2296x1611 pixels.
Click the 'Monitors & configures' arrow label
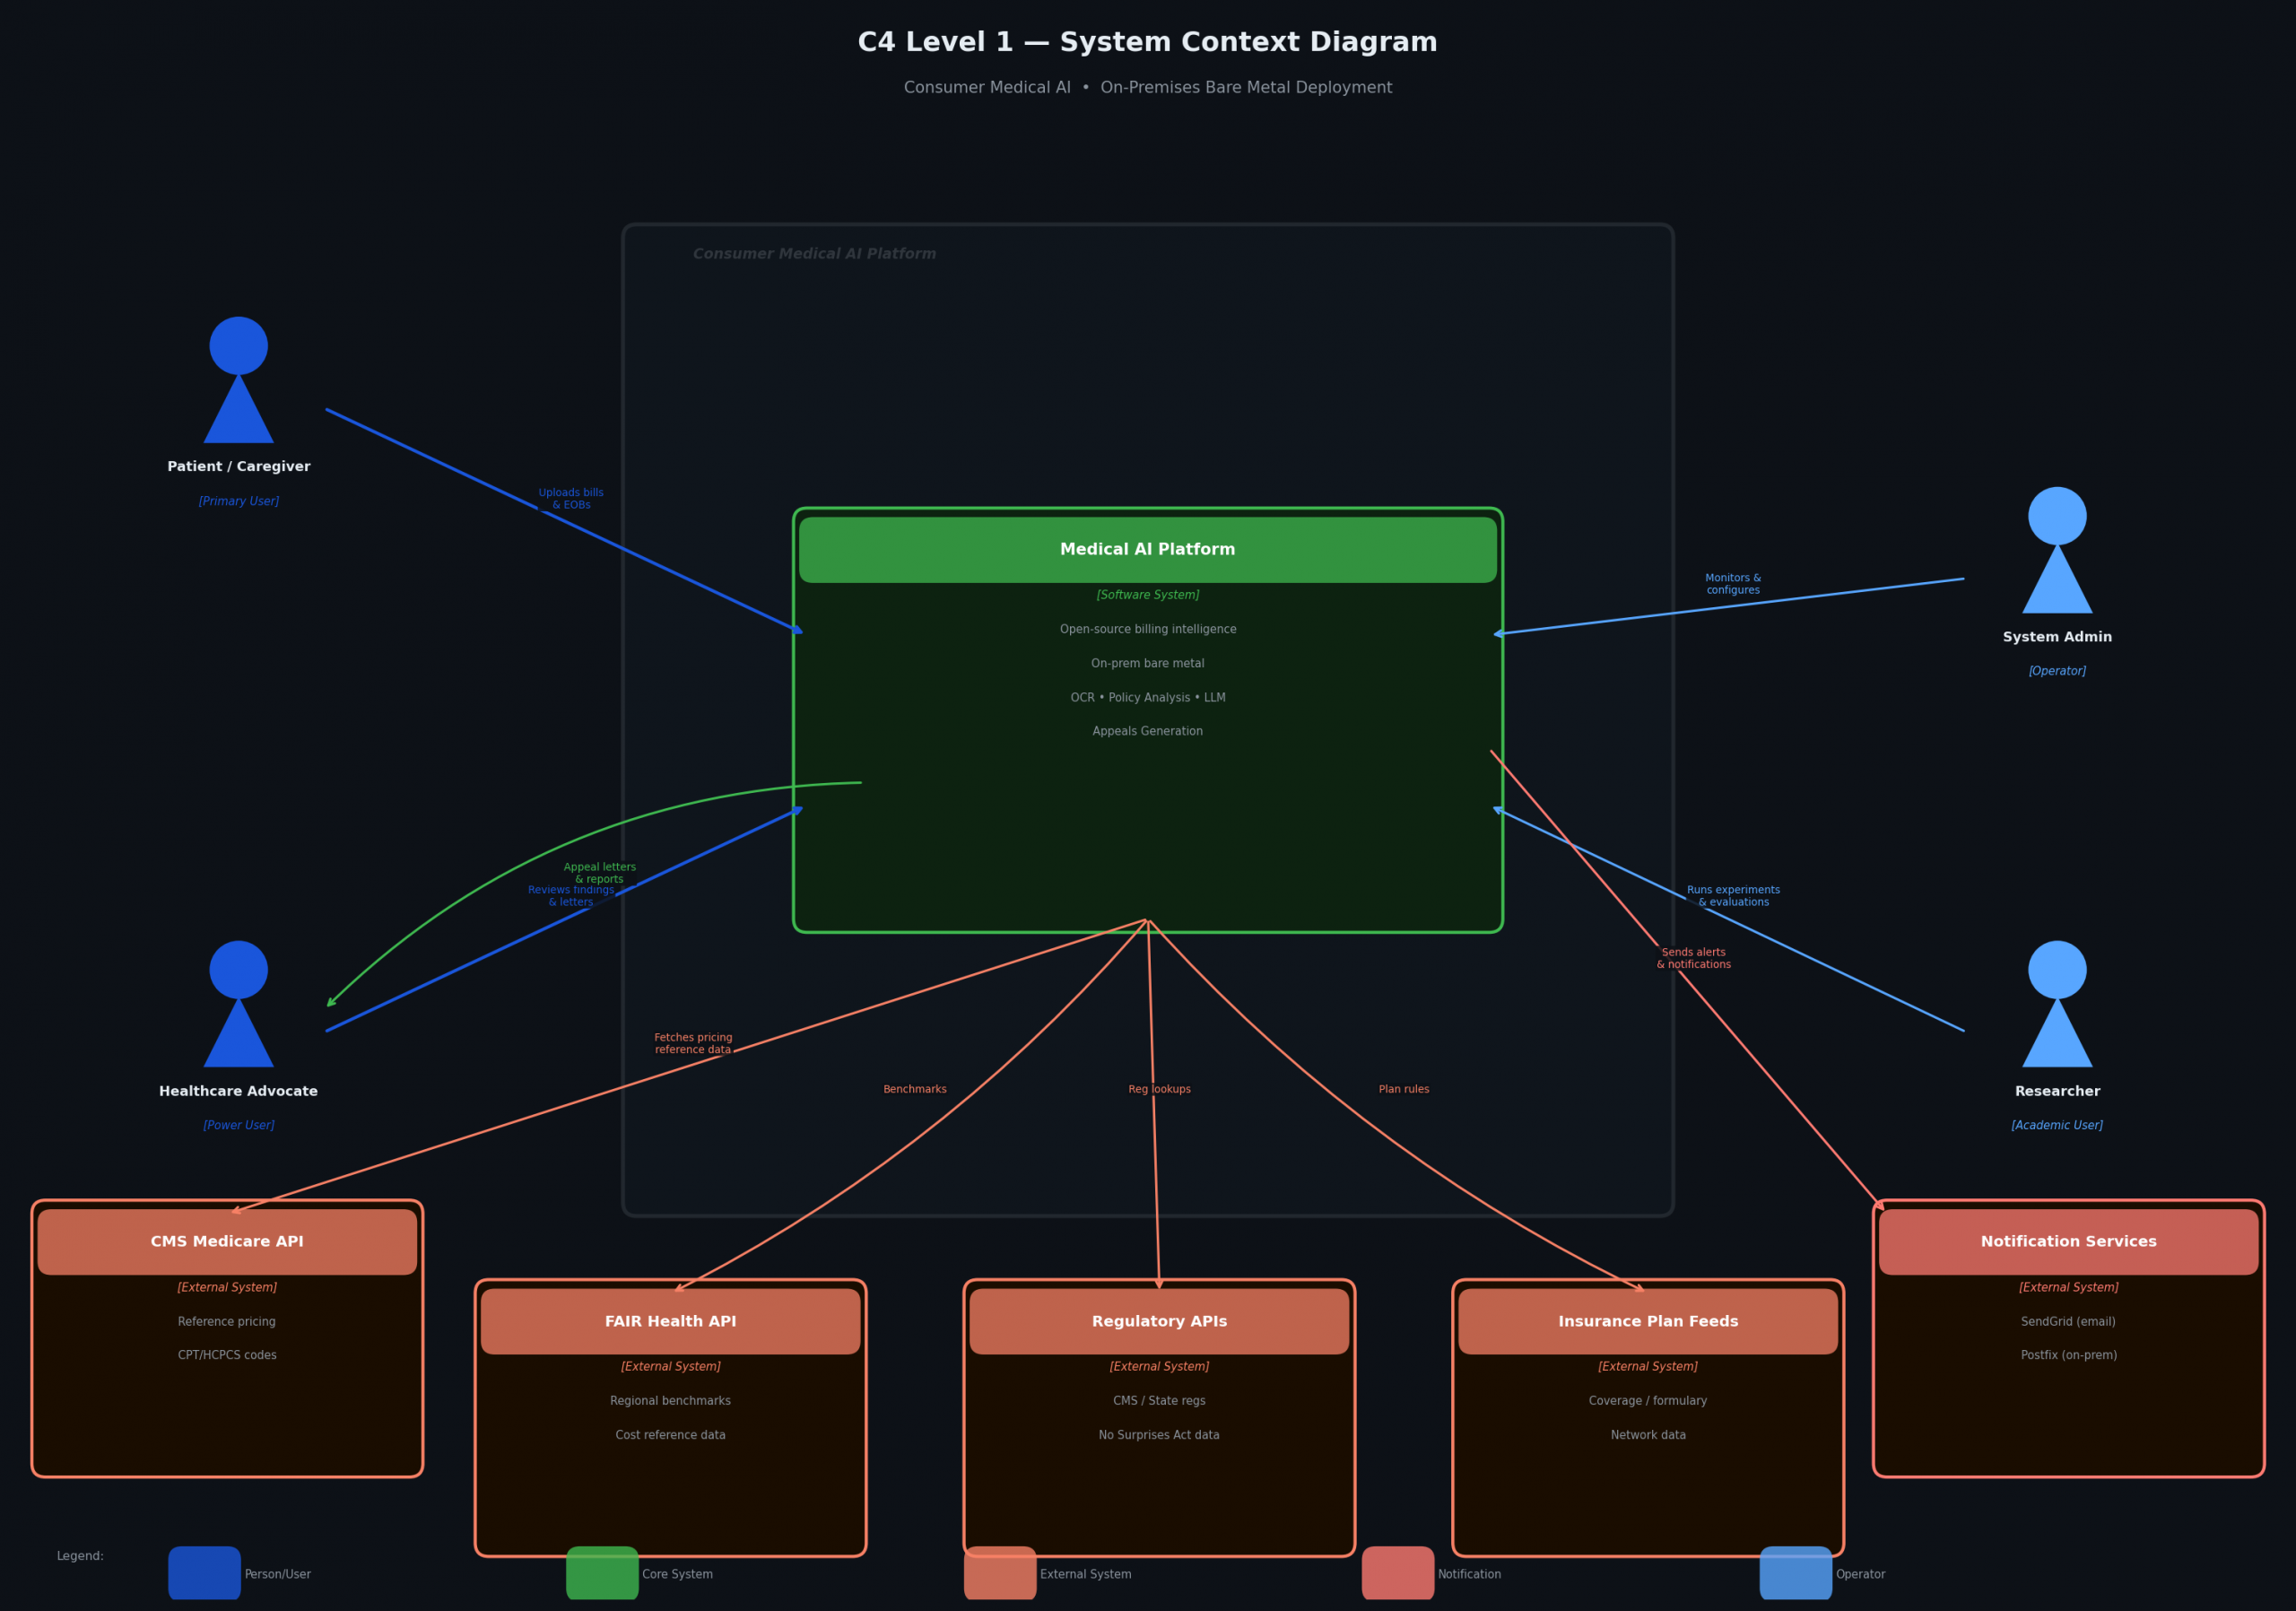[x=1733, y=584]
